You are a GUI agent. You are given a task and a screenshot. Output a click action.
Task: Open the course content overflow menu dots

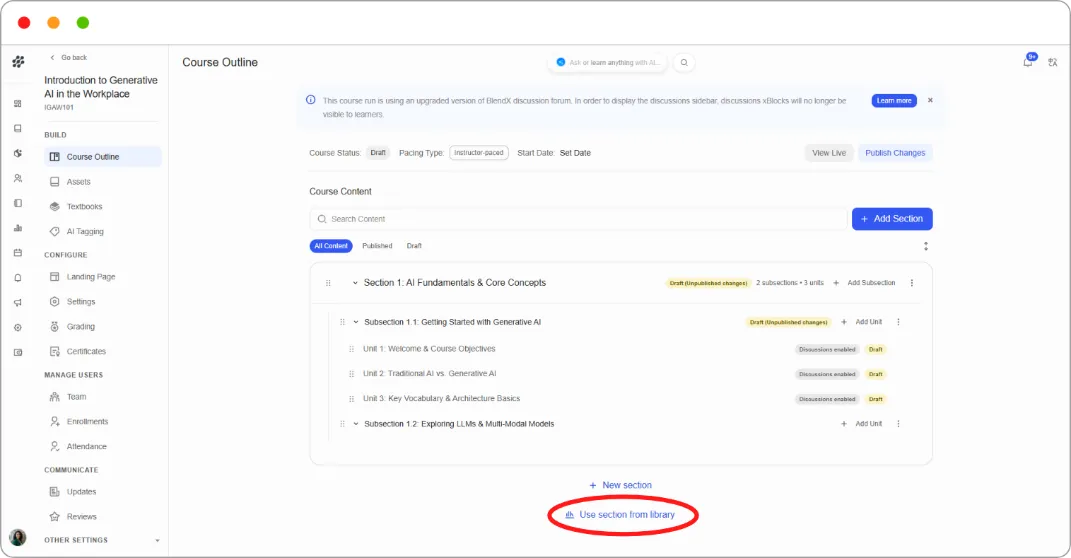(926, 246)
